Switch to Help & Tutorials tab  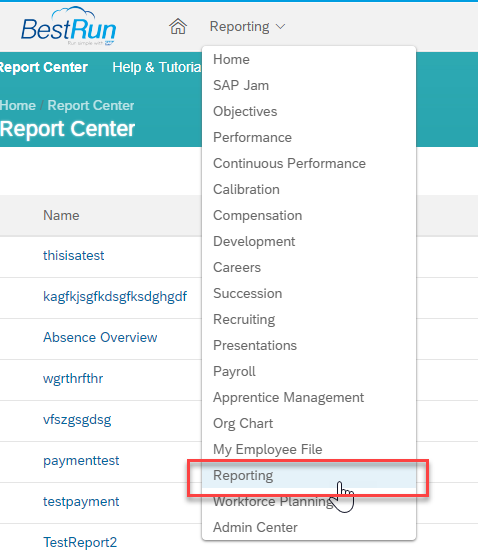pos(157,67)
